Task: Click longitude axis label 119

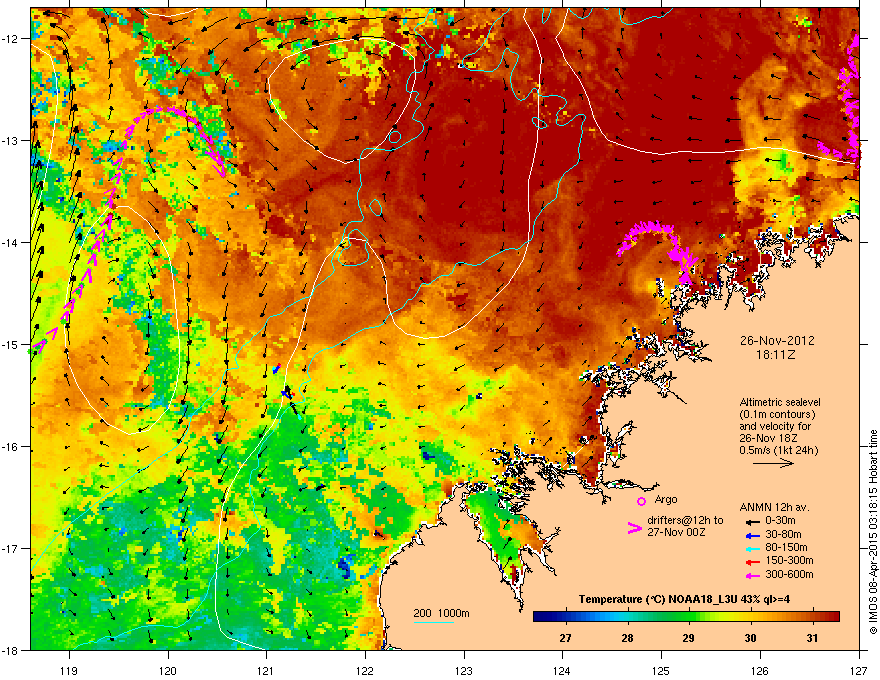Action: point(69,670)
